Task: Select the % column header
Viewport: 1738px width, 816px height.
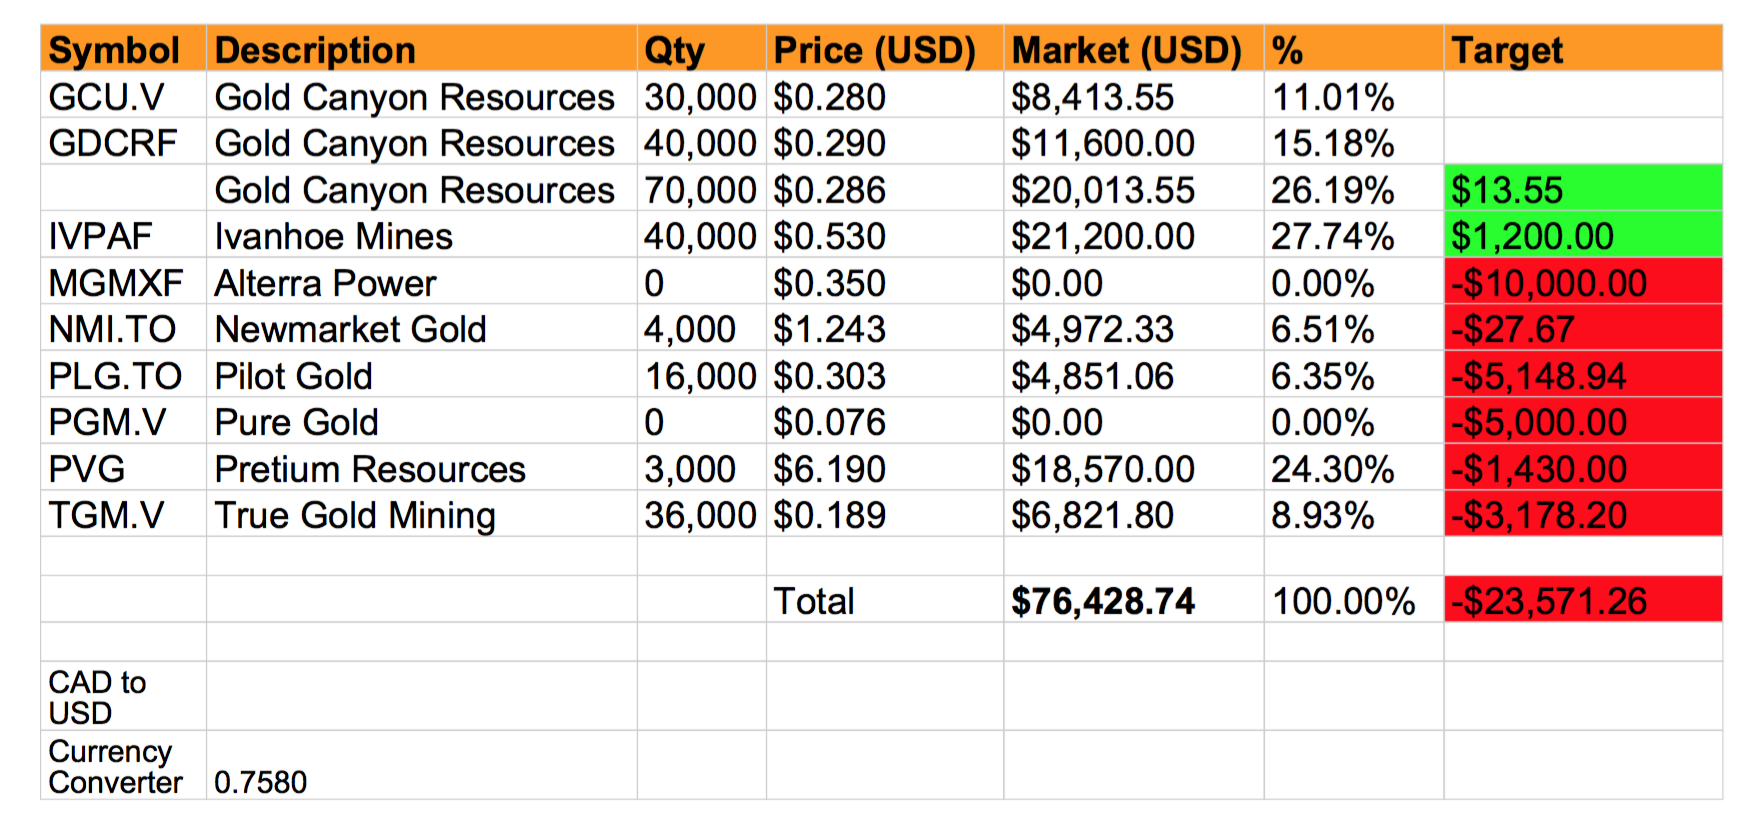Action: 1353,49
